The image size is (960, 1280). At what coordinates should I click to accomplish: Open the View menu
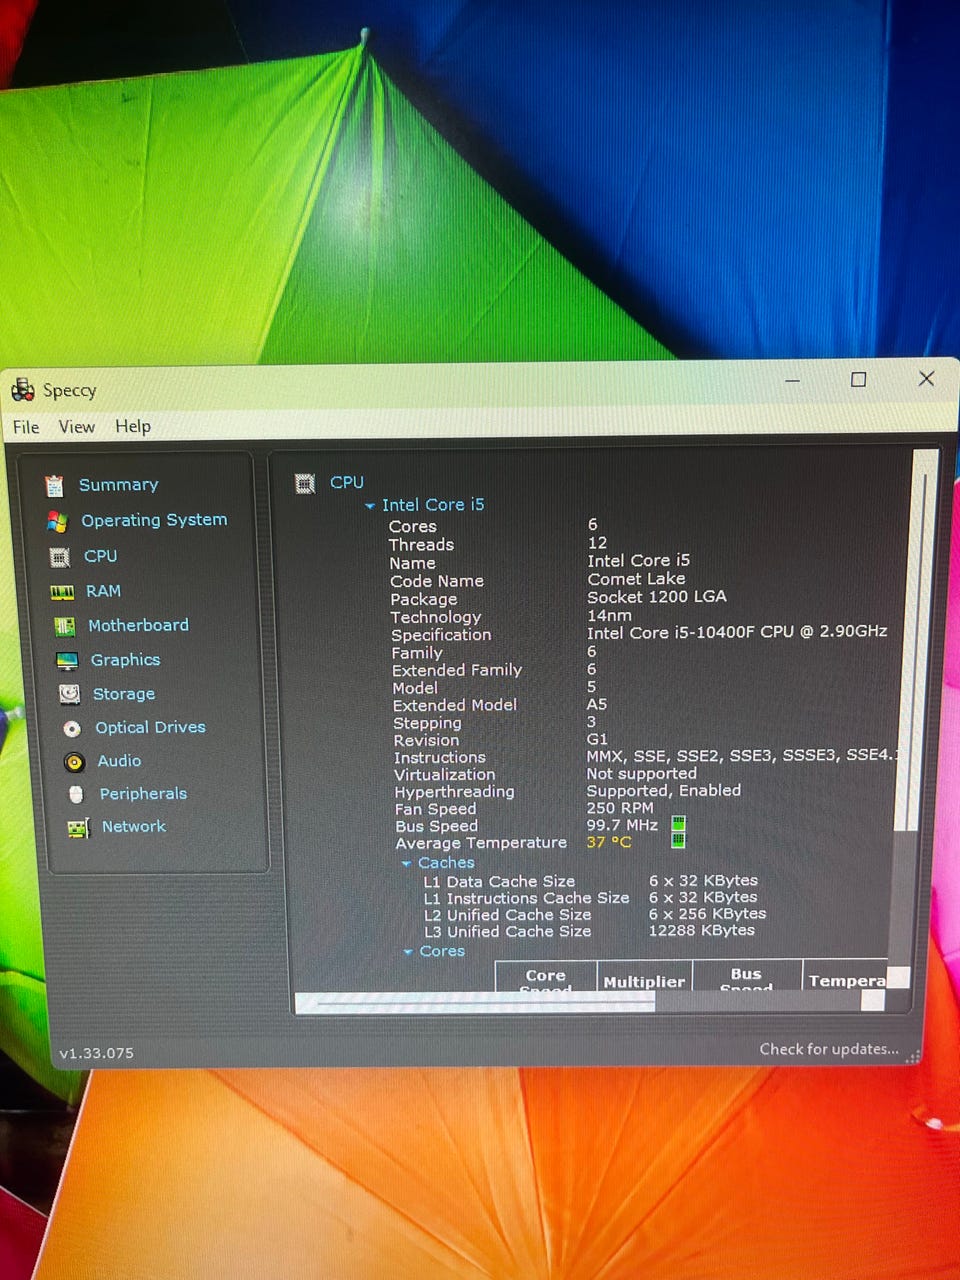(77, 427)
